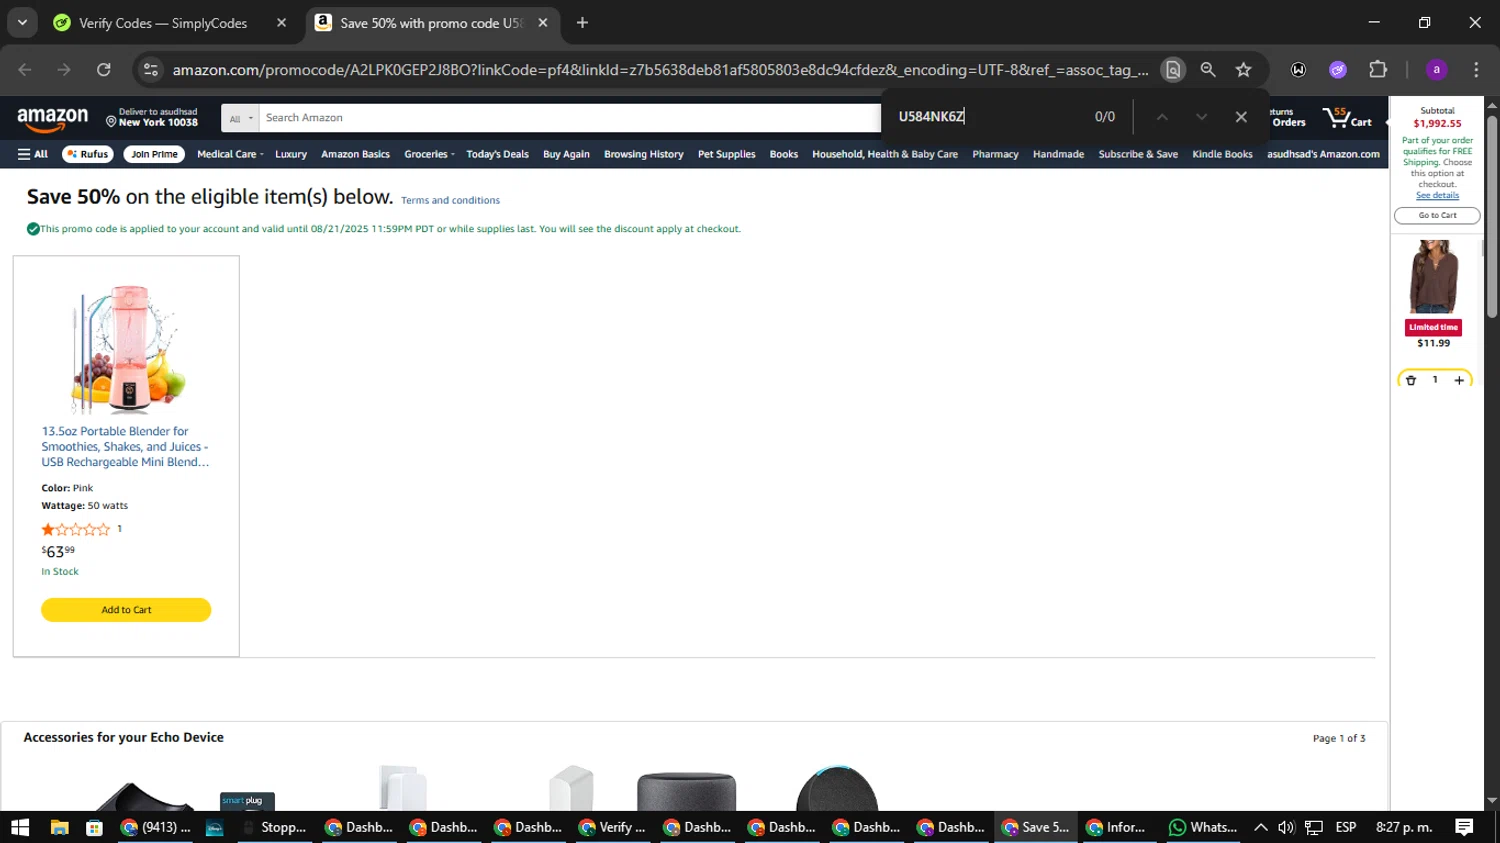Open the Windows notification center
The height and width of the screenshot is (843, 1500).
tap(1464, 827)
